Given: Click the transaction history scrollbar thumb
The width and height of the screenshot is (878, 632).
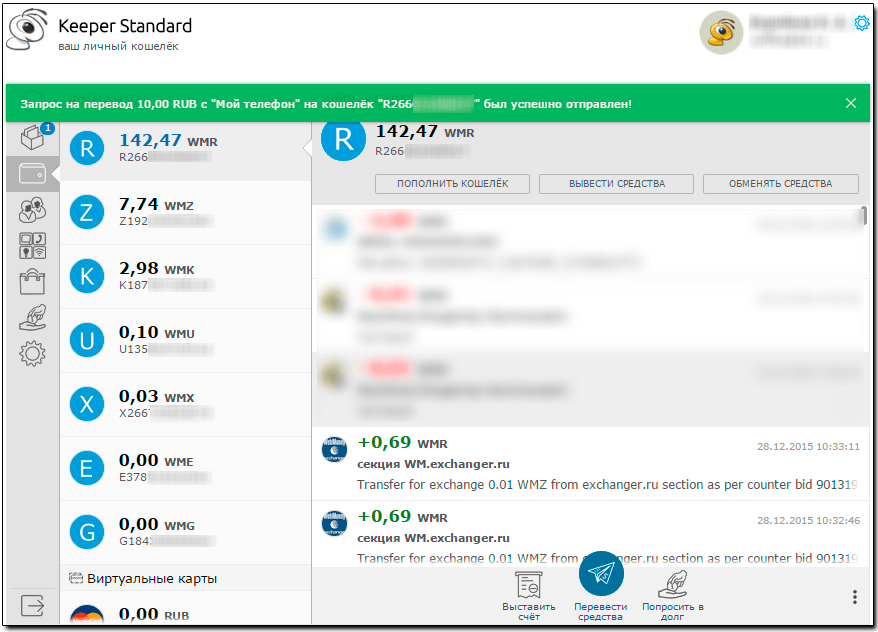Looking at the screenshot, I should pyautogui.click(x=864, y=216).
